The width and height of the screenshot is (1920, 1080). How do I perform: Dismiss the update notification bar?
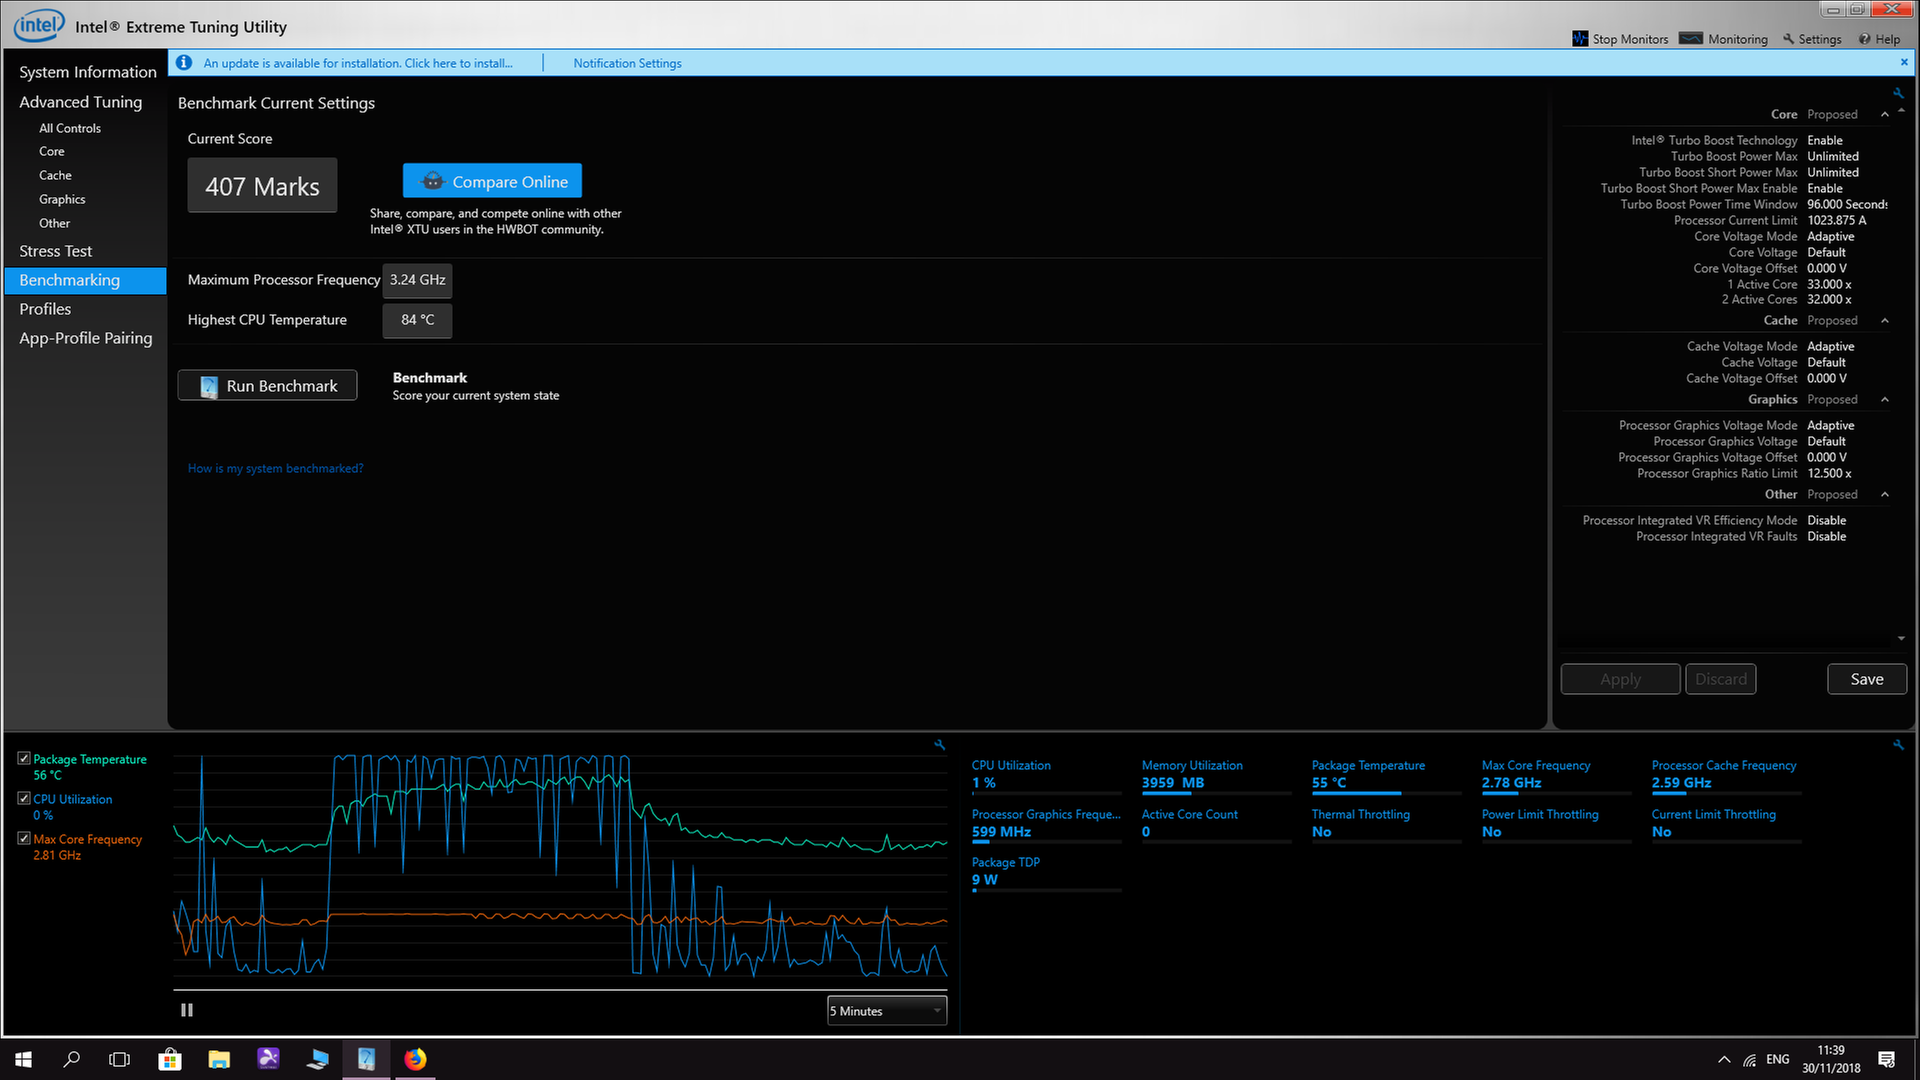(1904, 62)
